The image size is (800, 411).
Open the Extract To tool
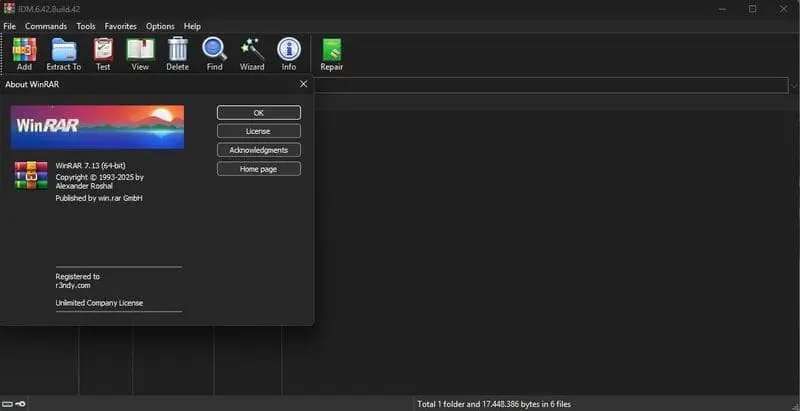point(64,54)
